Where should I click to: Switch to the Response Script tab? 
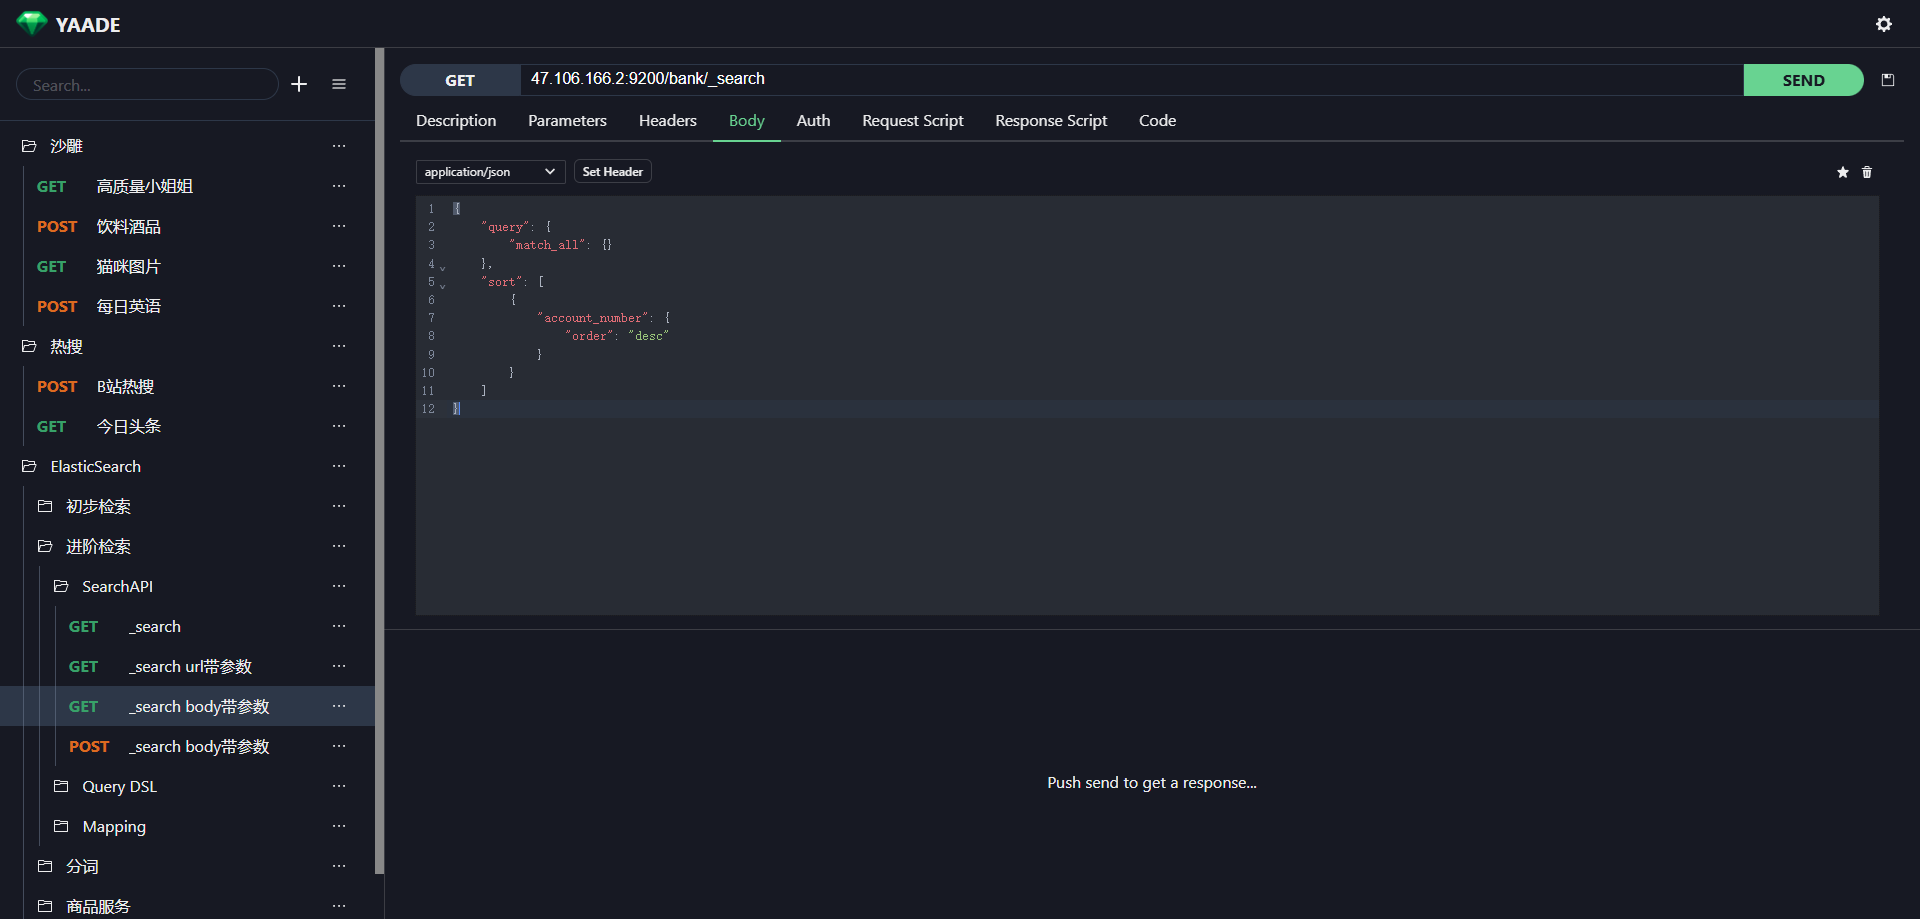tap(1050, 121)
